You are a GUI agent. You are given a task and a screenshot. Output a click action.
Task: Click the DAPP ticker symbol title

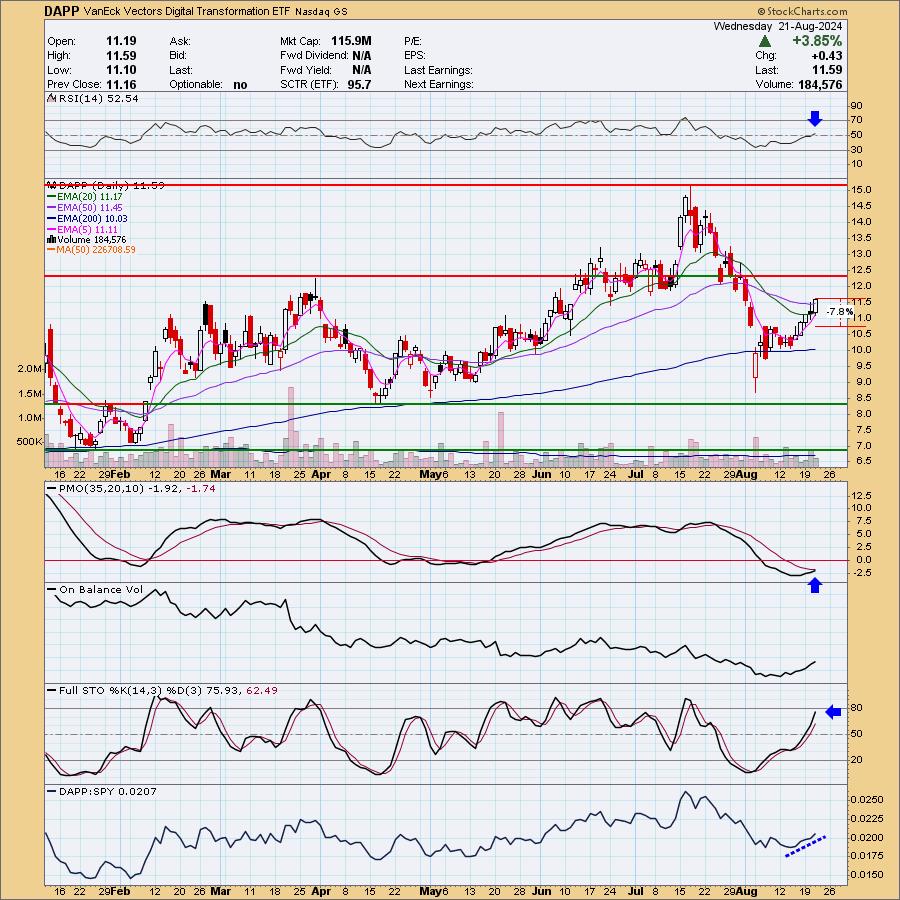pyautogui.click(x=63, y=11)
